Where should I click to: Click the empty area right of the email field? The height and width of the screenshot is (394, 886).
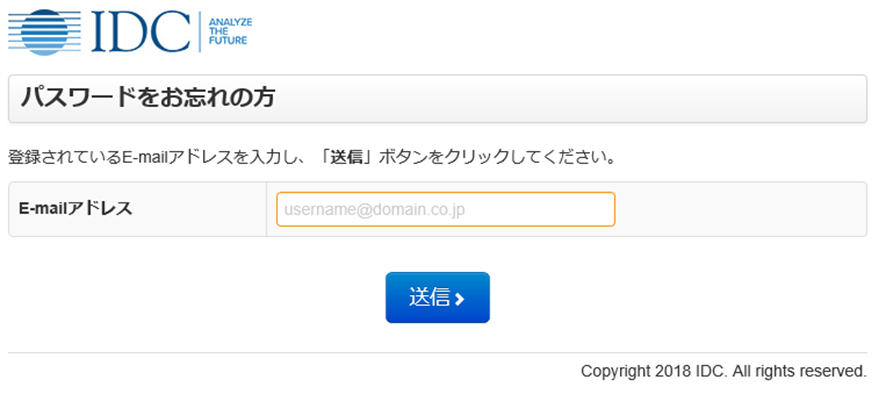point(740,209)
